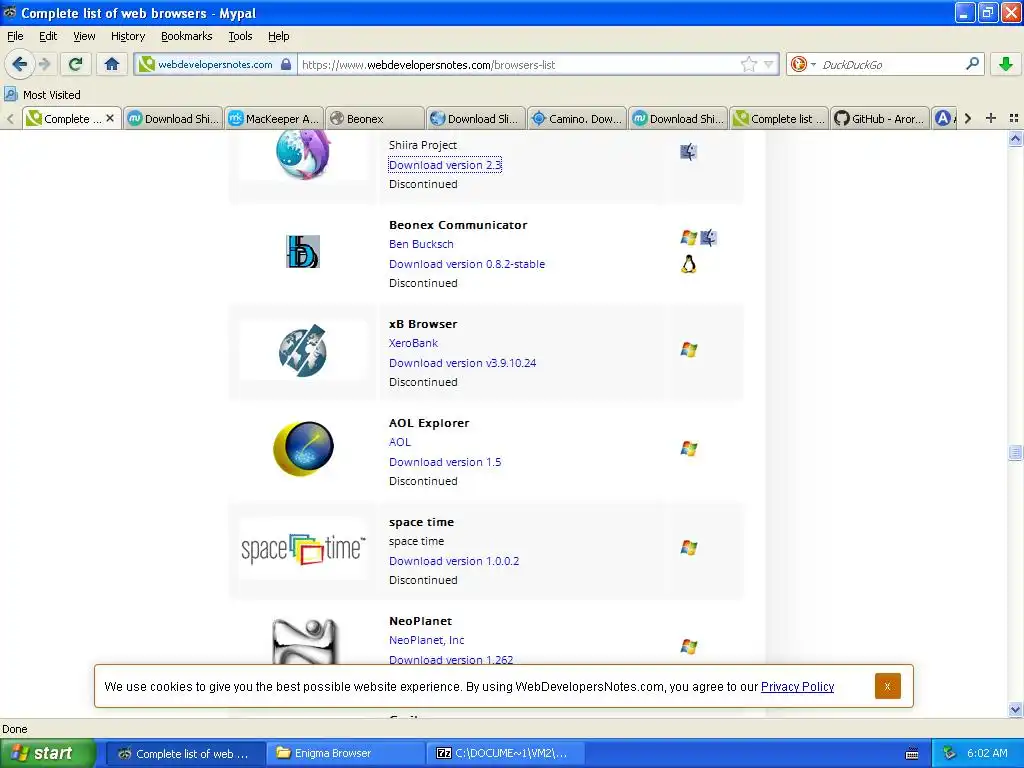The height and width of the screenshot is (768, 1024).
Task: Click the Windows icon for NeoPlanet
Action: click(x=688, y=647)
